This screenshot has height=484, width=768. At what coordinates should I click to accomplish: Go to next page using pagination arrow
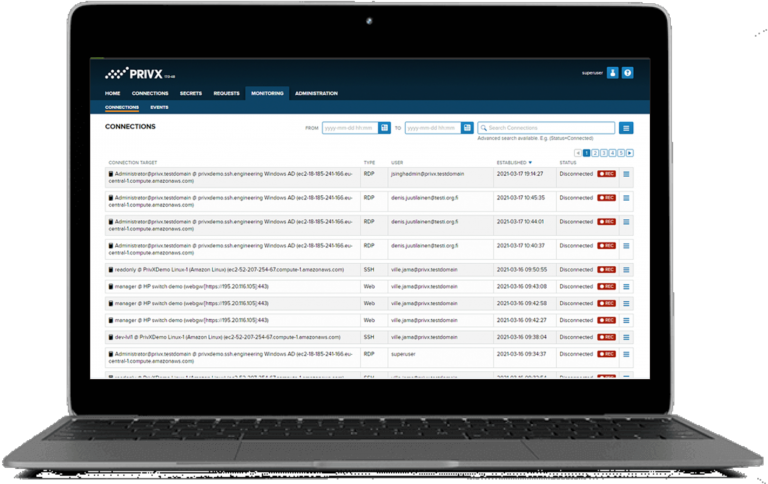pyautogui.click(x=630, y=152)
